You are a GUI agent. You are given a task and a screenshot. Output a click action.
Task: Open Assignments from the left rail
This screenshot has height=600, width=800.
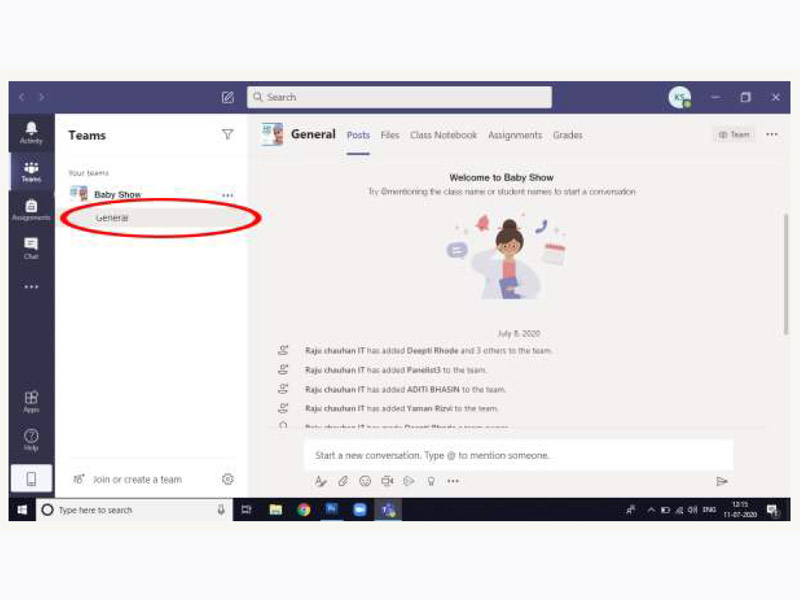coord(31,210)
